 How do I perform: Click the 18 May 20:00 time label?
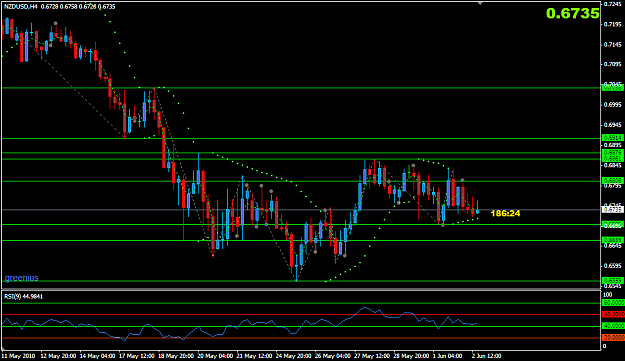click(x=176, y=356)
